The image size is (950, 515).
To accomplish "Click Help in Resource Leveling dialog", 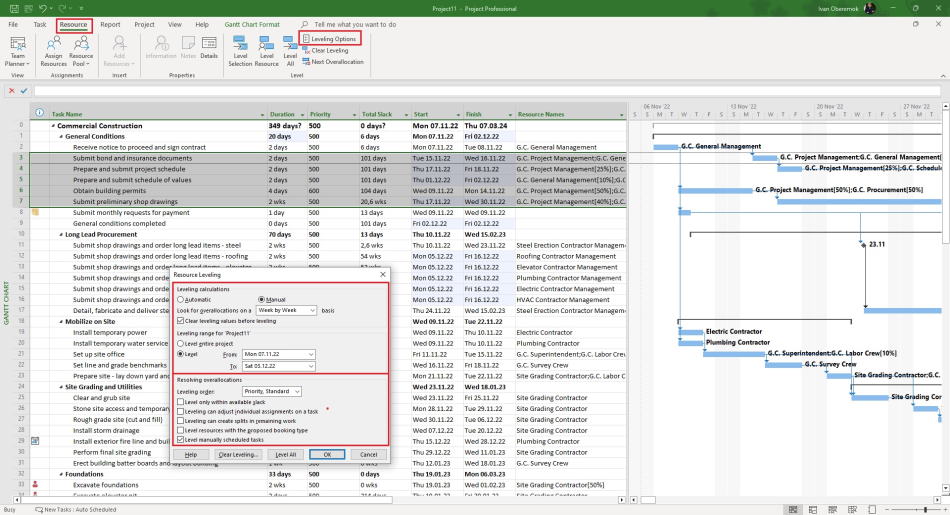I will [191, 454].
